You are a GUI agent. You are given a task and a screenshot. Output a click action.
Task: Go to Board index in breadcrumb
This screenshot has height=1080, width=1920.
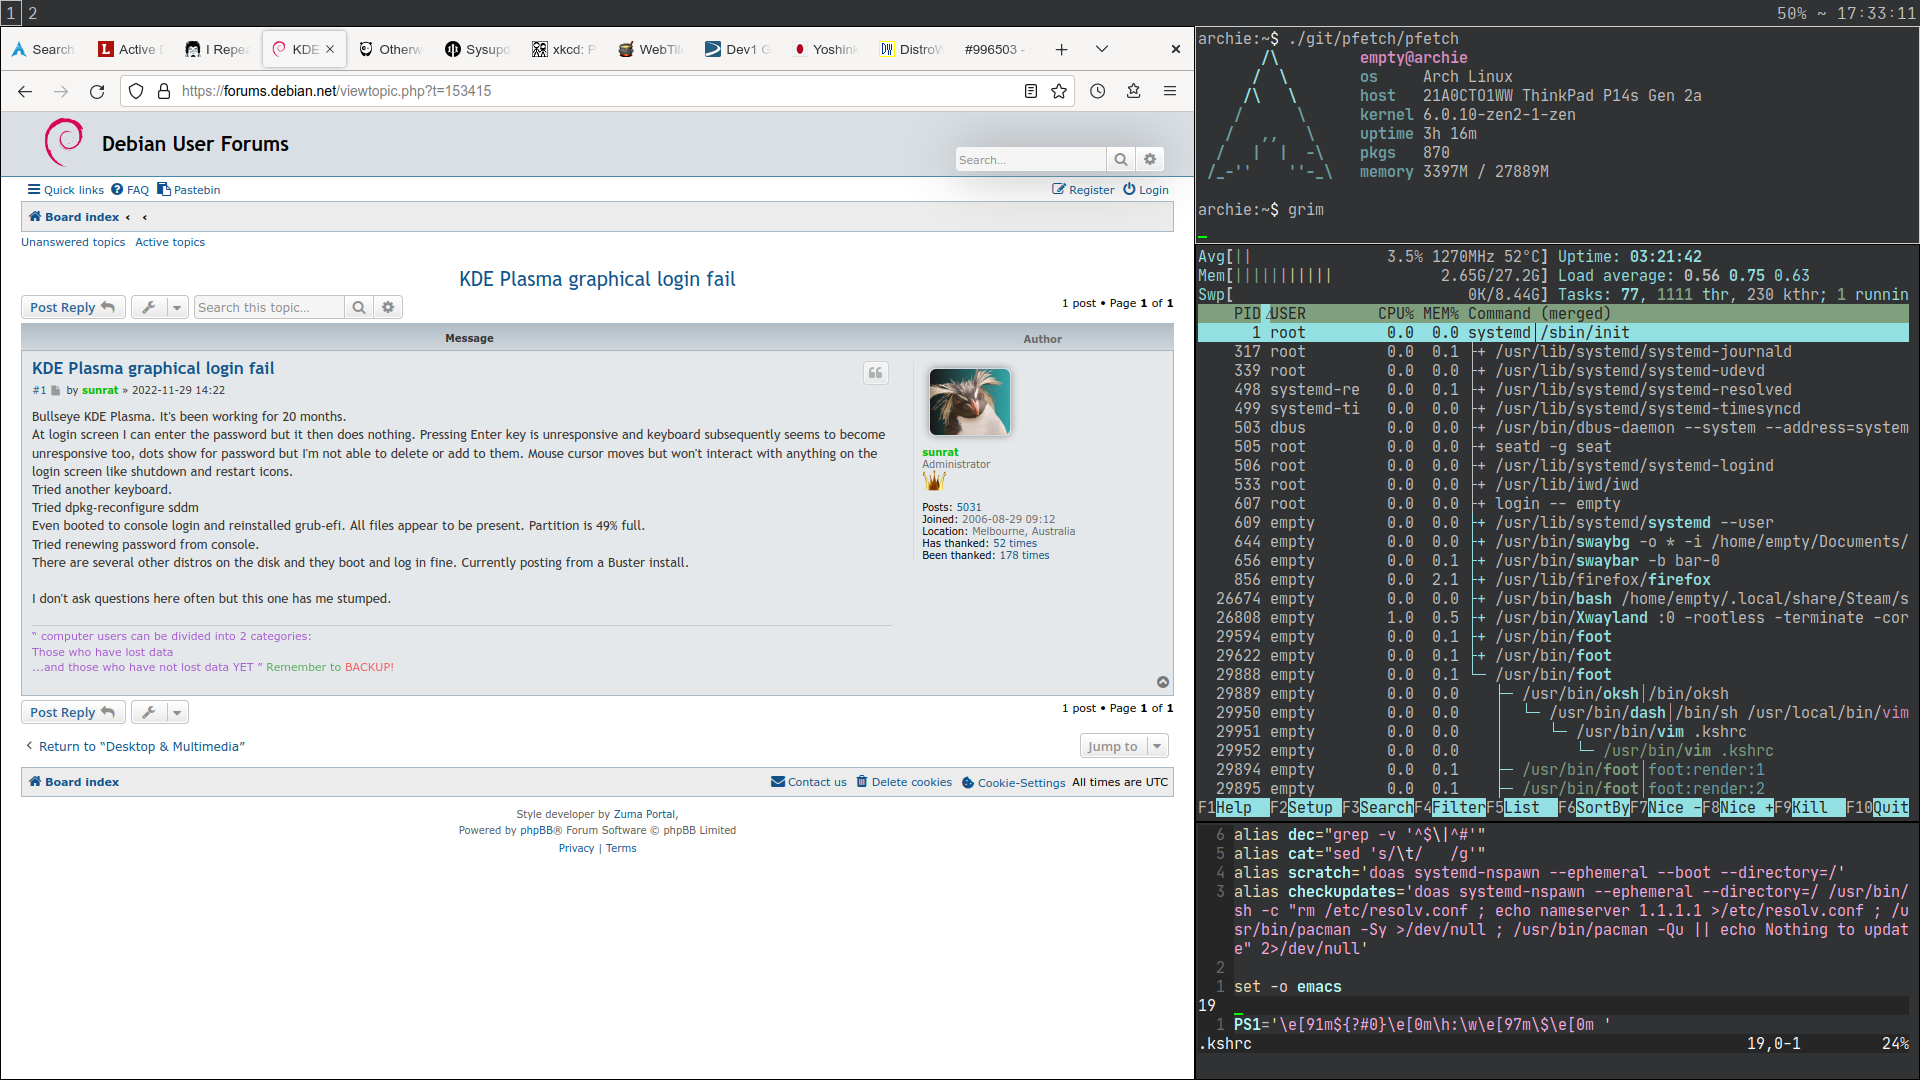point(74,217)
